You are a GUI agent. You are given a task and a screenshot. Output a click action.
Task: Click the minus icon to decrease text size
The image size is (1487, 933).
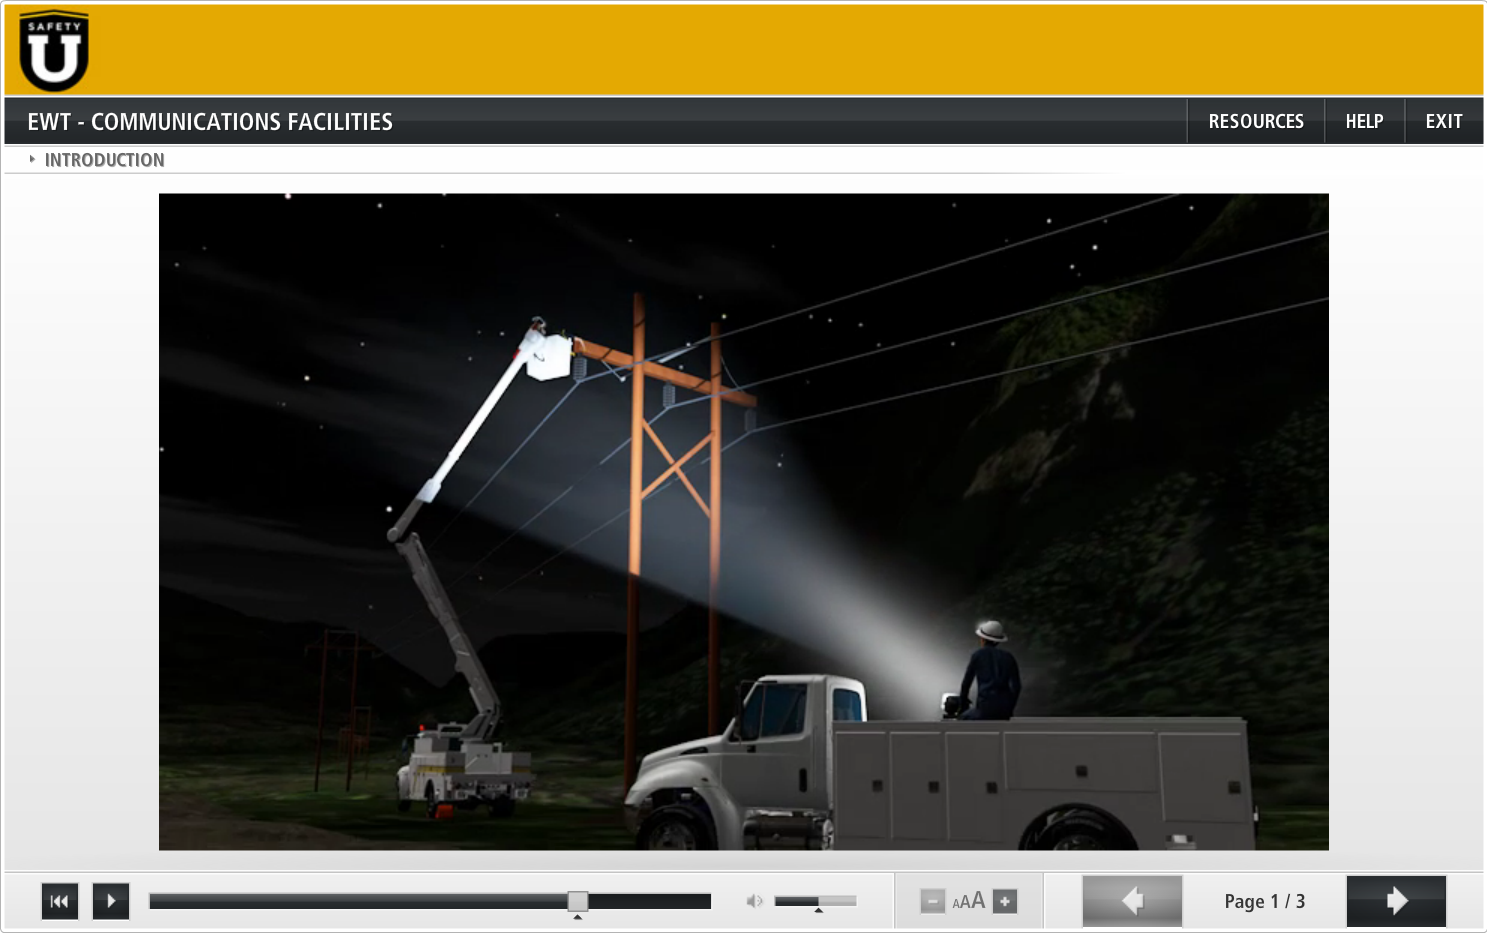click(932, 901)
